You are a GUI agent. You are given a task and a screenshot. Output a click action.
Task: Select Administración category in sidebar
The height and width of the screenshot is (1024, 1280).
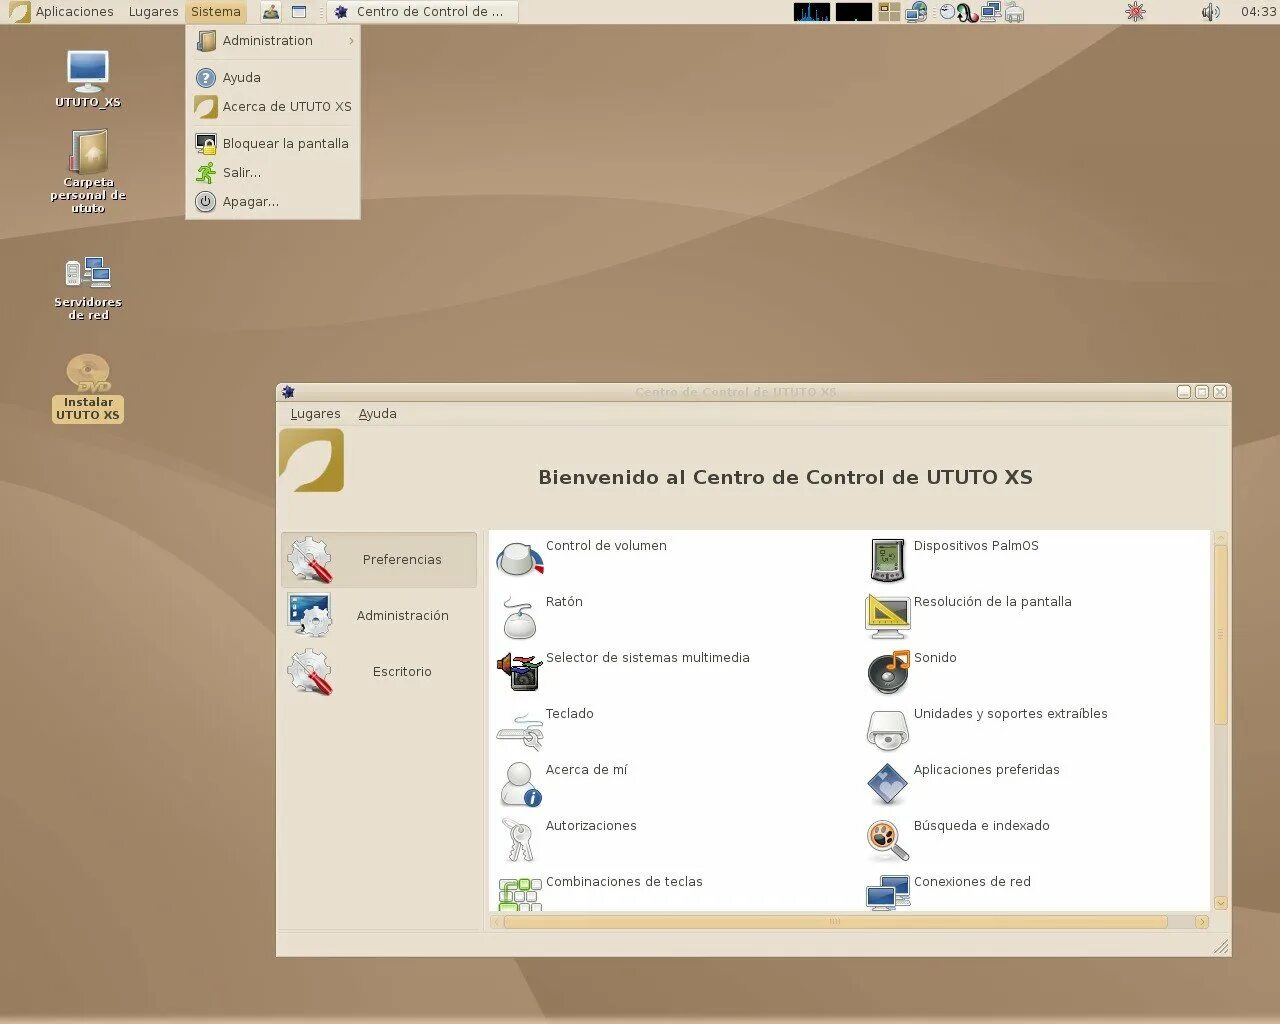[x=379, y=616]
